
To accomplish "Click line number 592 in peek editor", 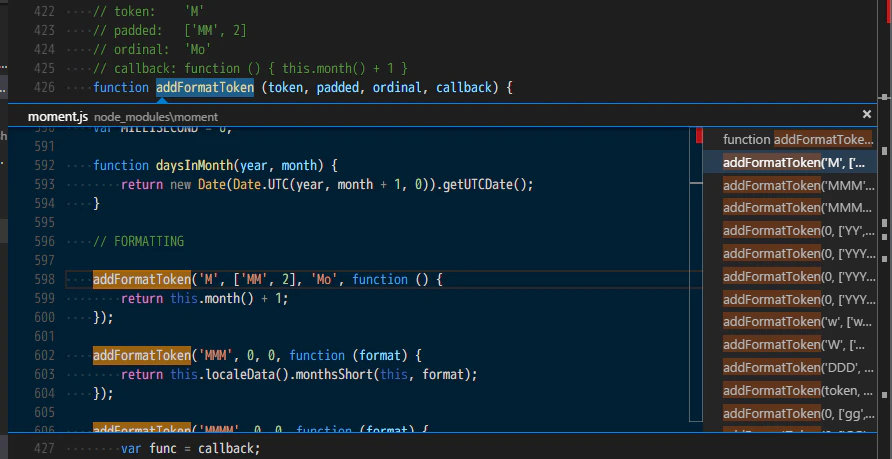I will click(x=44, y=166).
